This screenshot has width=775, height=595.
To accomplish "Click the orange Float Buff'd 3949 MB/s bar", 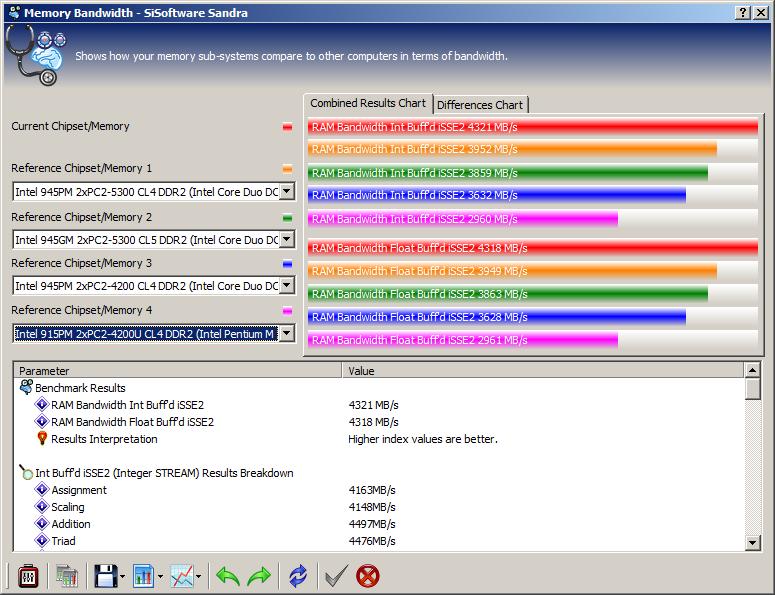I will point(512,271).
